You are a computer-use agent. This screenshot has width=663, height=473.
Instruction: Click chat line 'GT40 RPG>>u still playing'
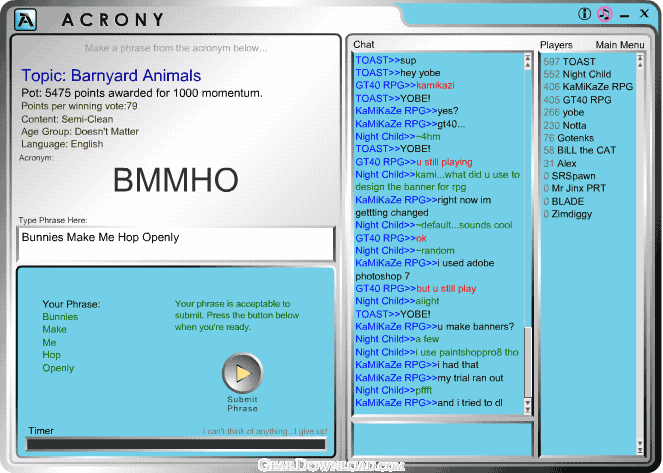(x=414, y=162)
